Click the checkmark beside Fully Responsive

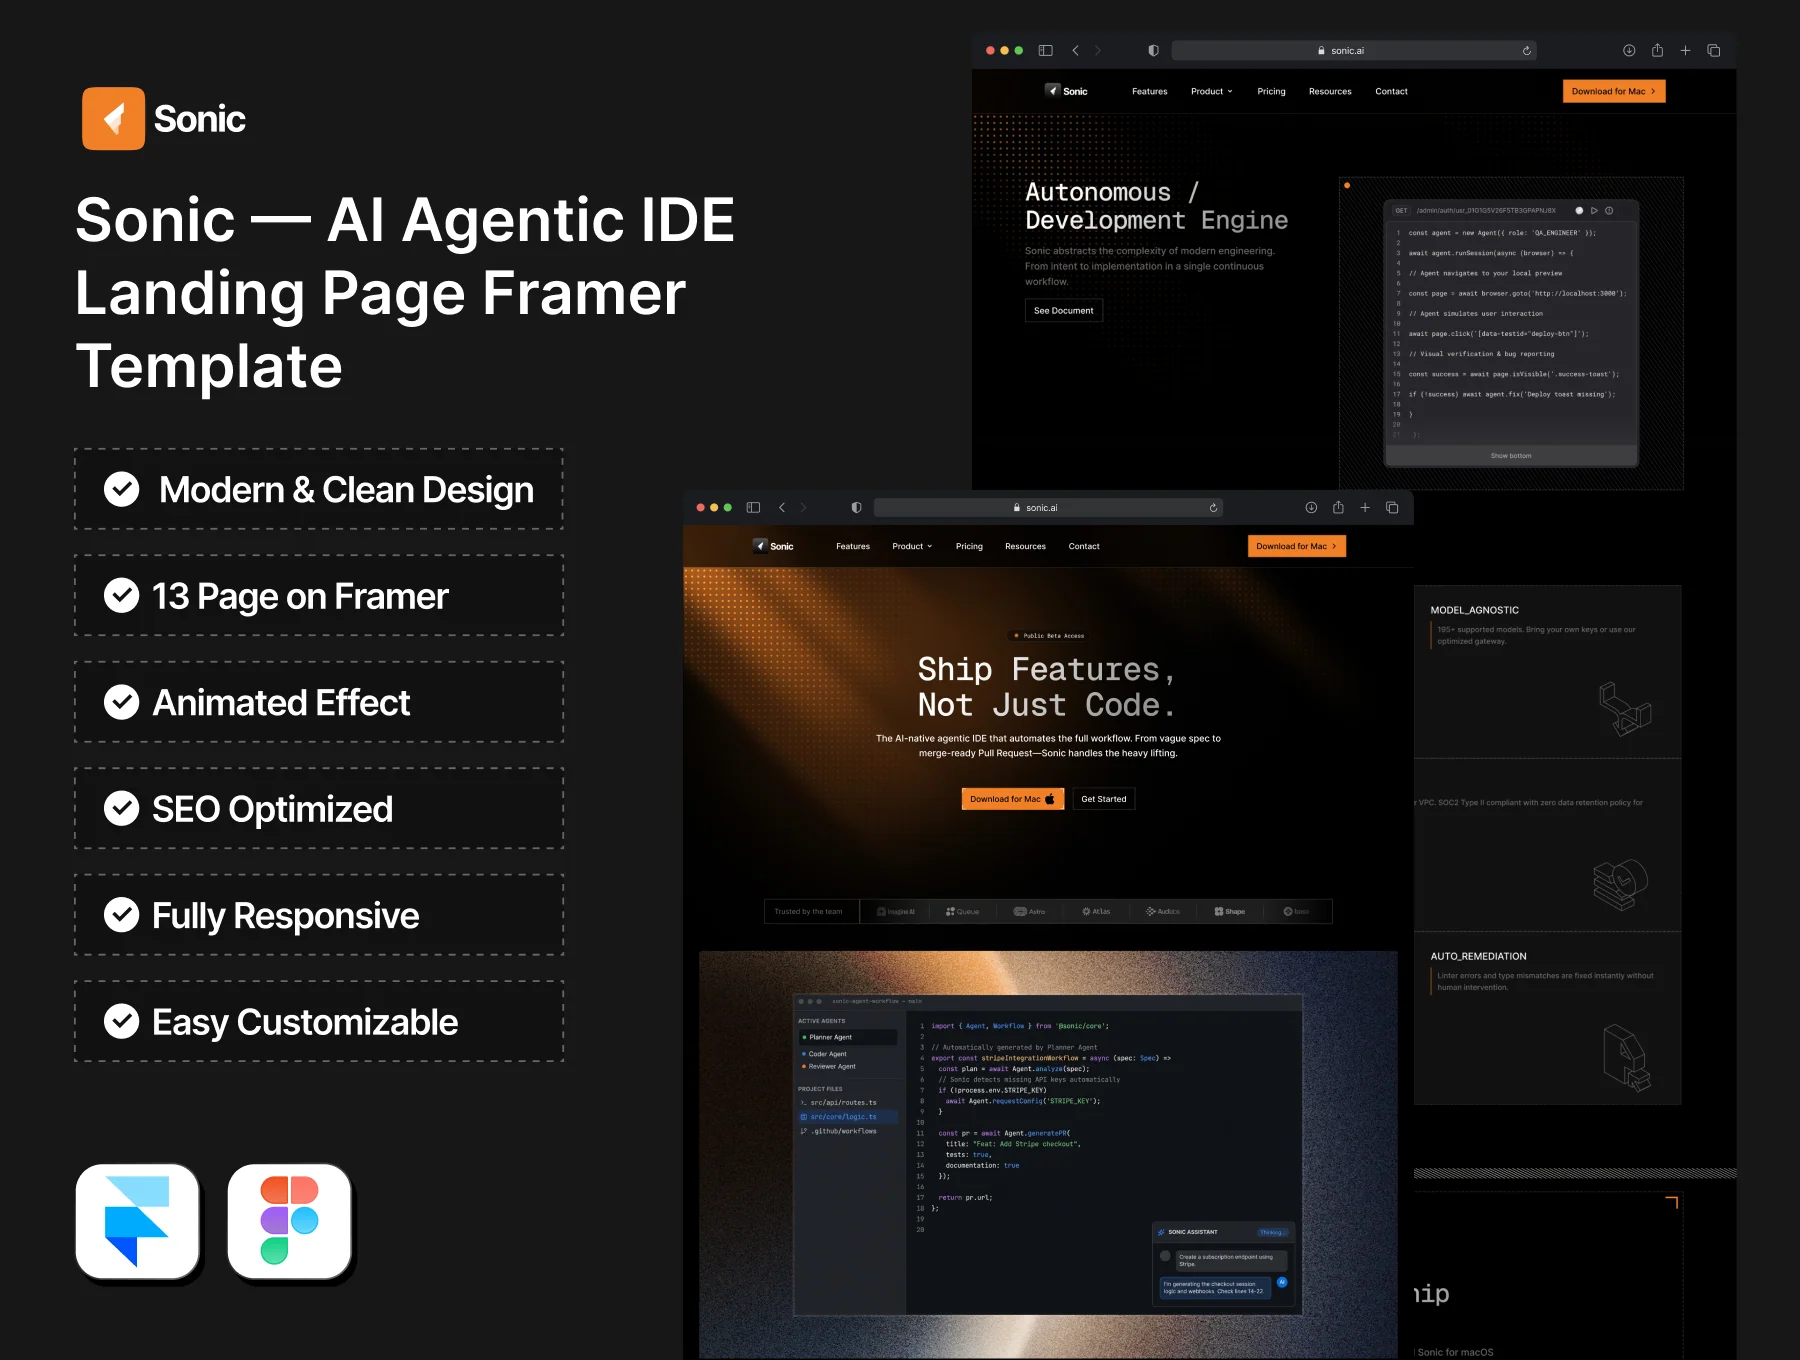(x=122, y=915)
